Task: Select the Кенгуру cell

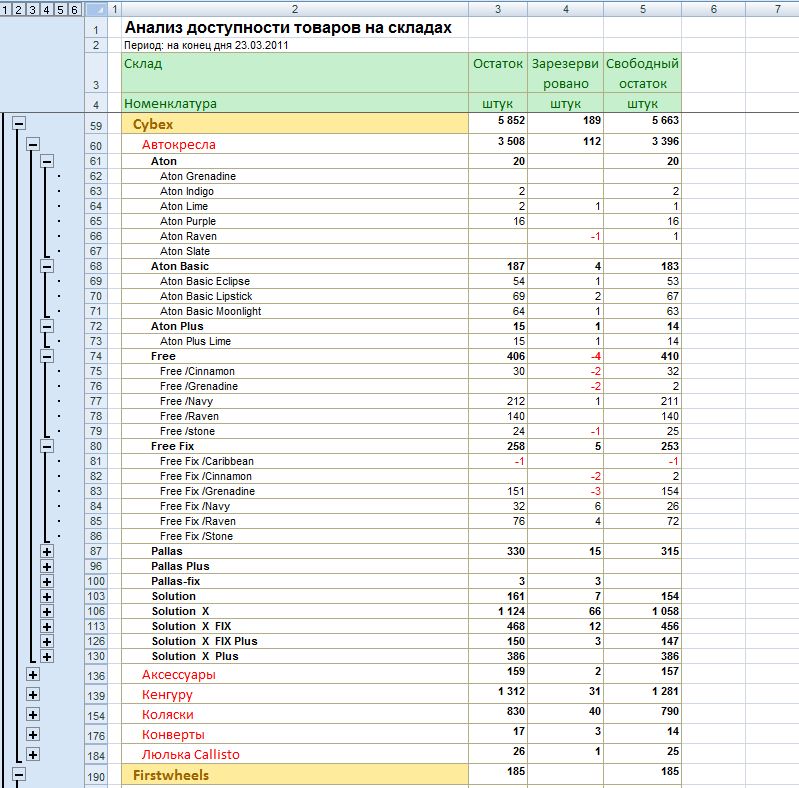Action: pyautogui.click(x=295, y=695)
